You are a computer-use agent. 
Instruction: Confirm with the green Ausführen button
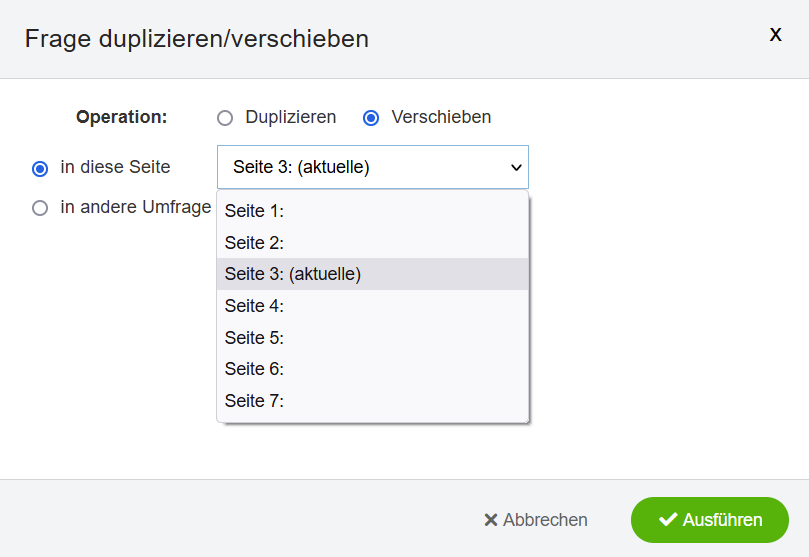click(709, 520)
